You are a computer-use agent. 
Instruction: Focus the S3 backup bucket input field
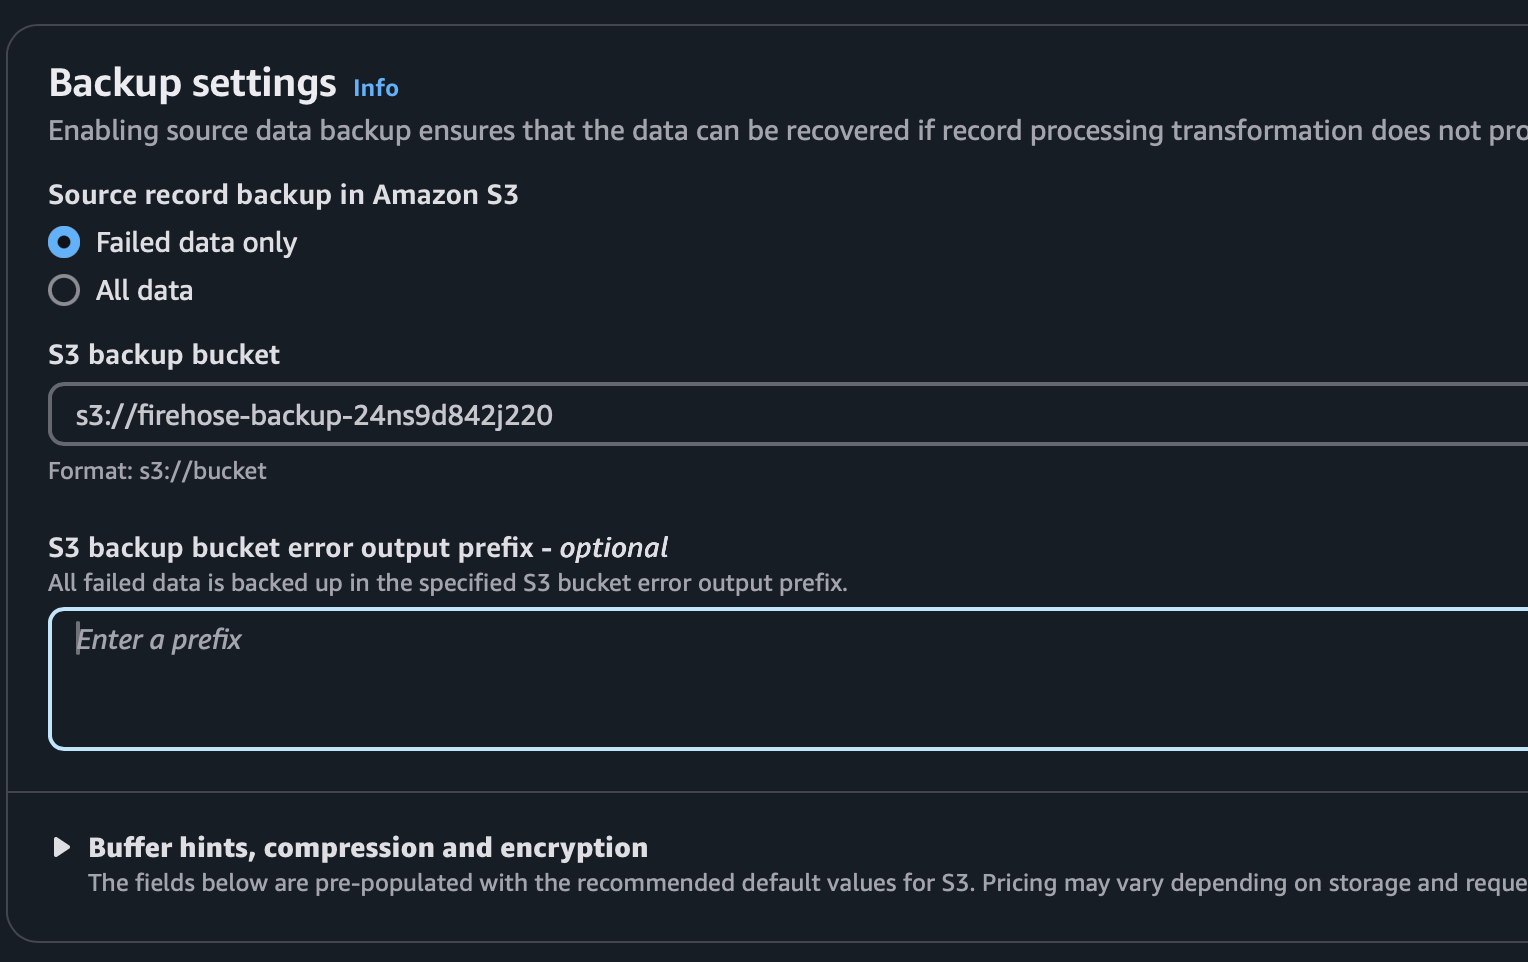[788, 414]
